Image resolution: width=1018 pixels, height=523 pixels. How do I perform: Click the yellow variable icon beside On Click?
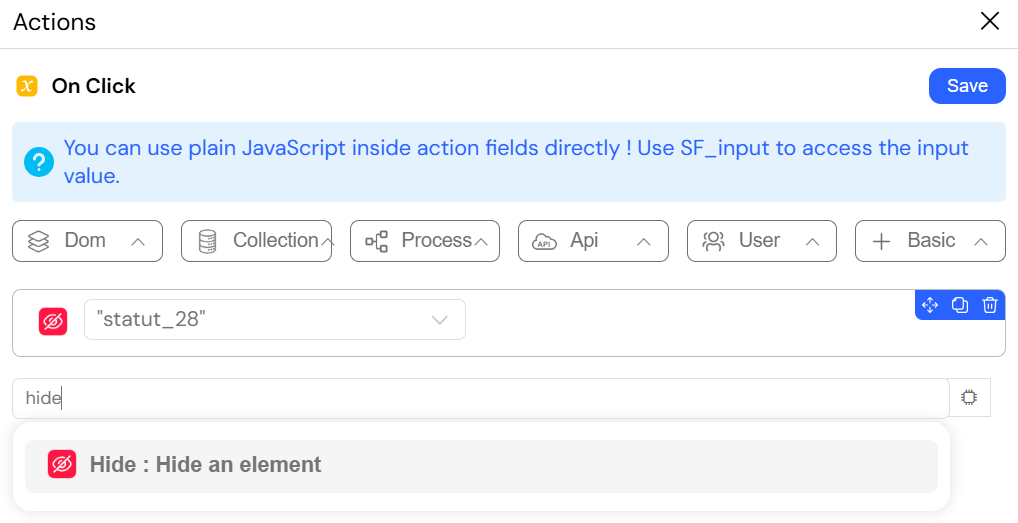(x=27, y=86)
